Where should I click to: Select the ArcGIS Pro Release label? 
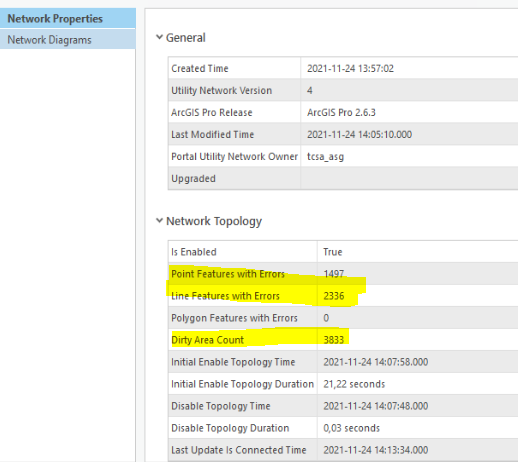(212, 112)
